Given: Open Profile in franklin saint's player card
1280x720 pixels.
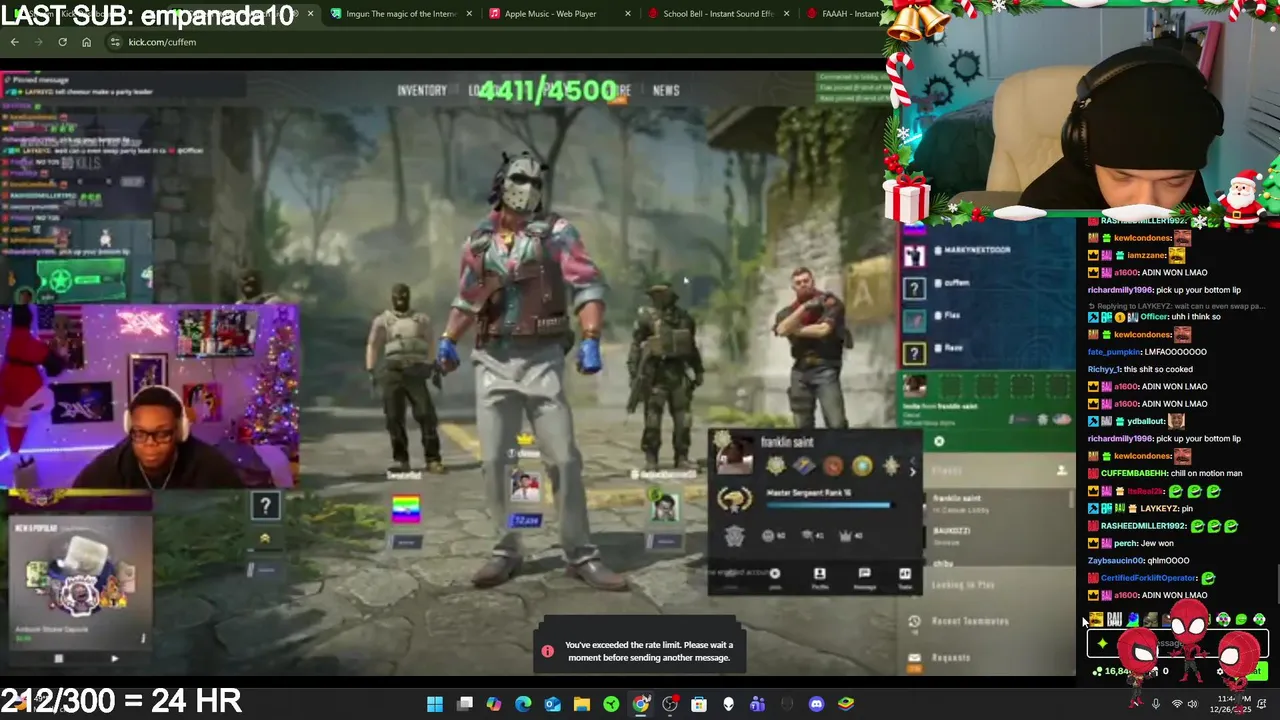Looking at the screenshot, I should [819, 577].
